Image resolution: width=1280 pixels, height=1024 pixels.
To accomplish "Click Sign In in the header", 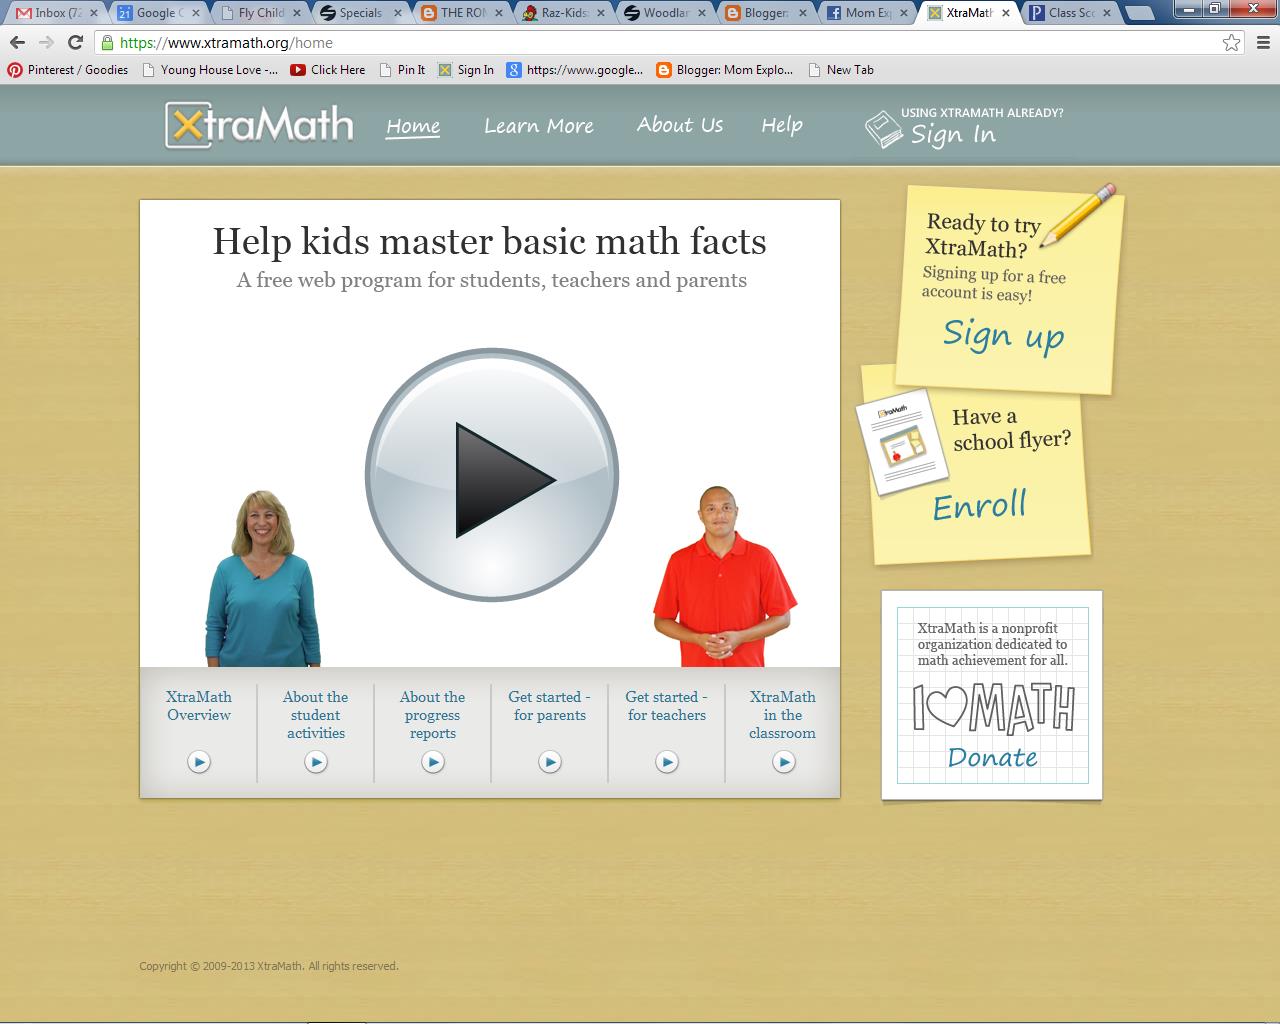I will tap(953, 135).
